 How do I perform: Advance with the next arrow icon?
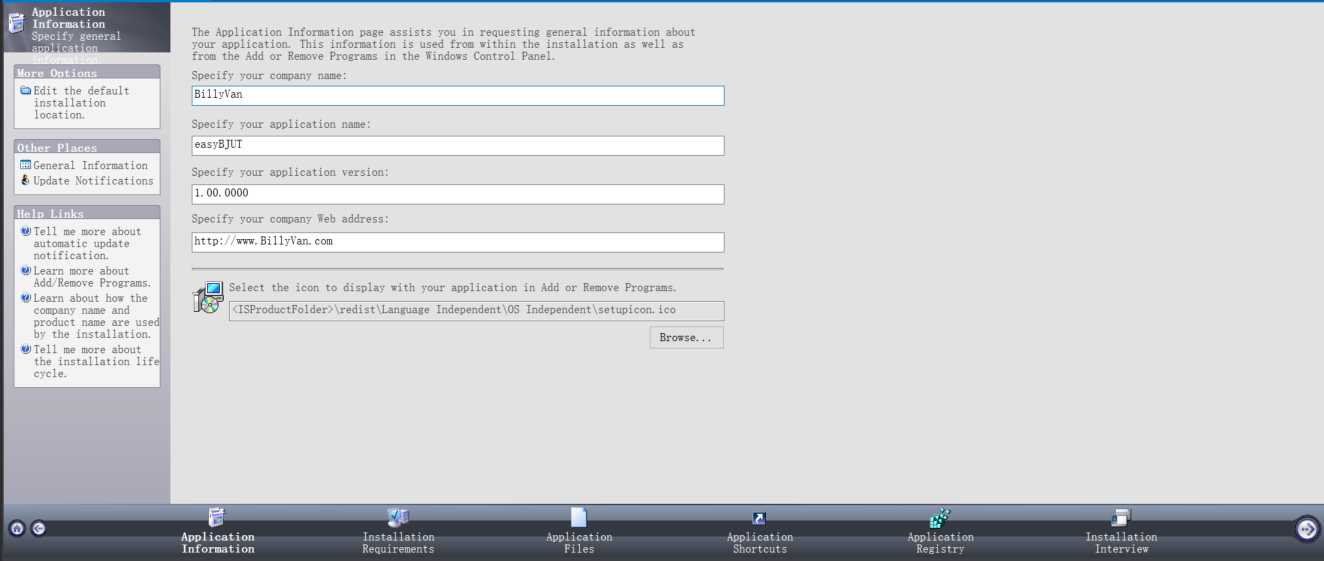coord(1307,529)
